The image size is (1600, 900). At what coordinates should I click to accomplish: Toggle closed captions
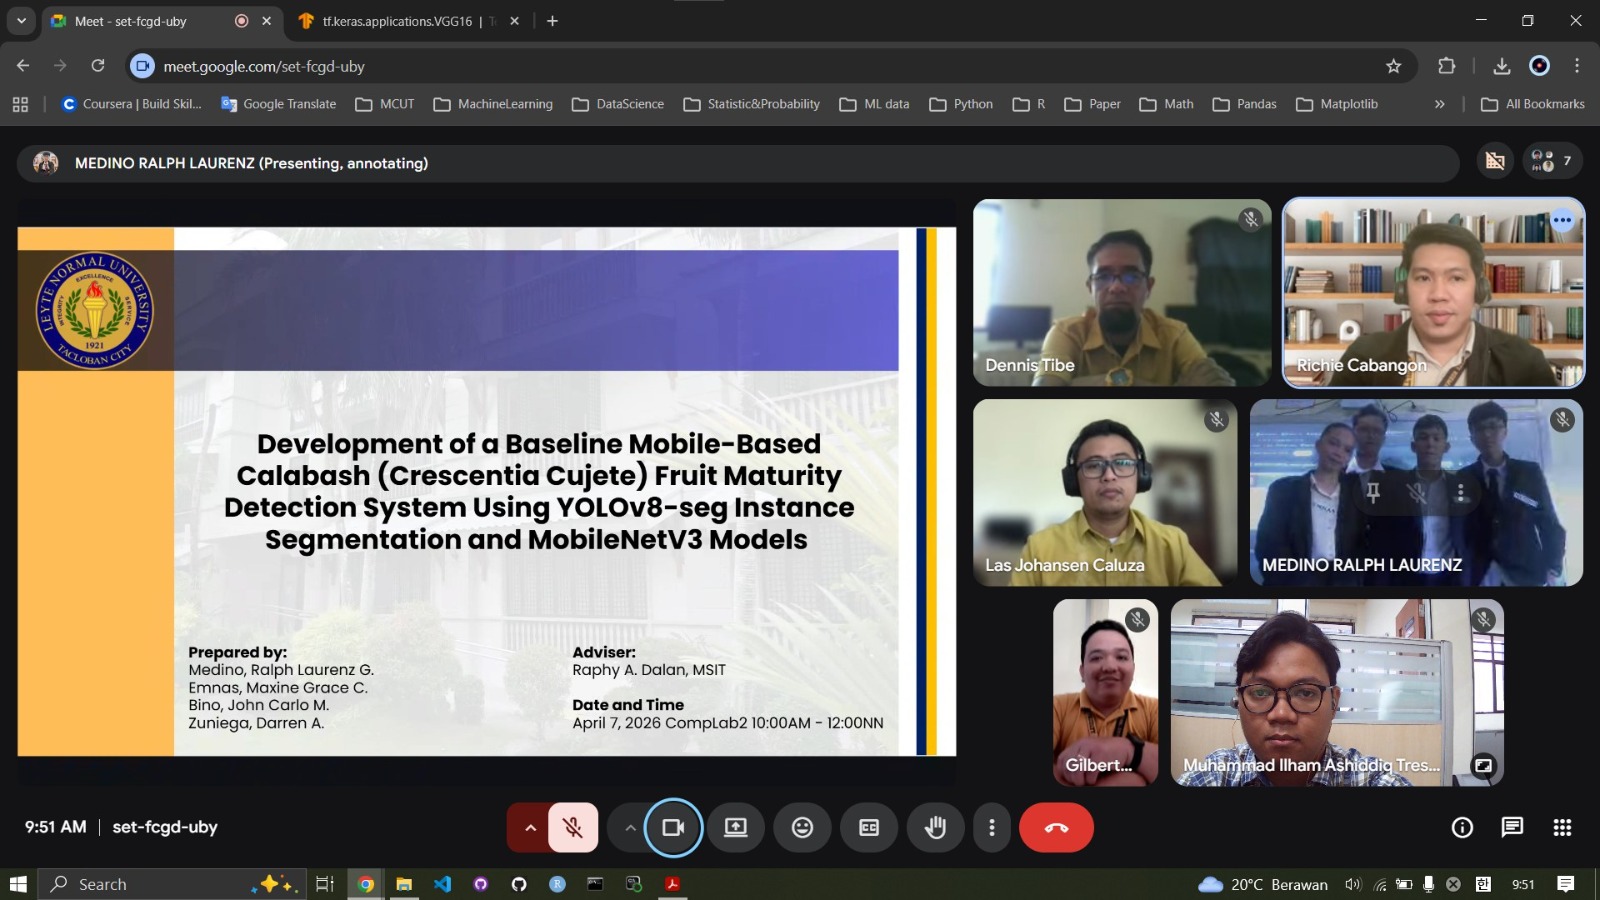point(869,828)
